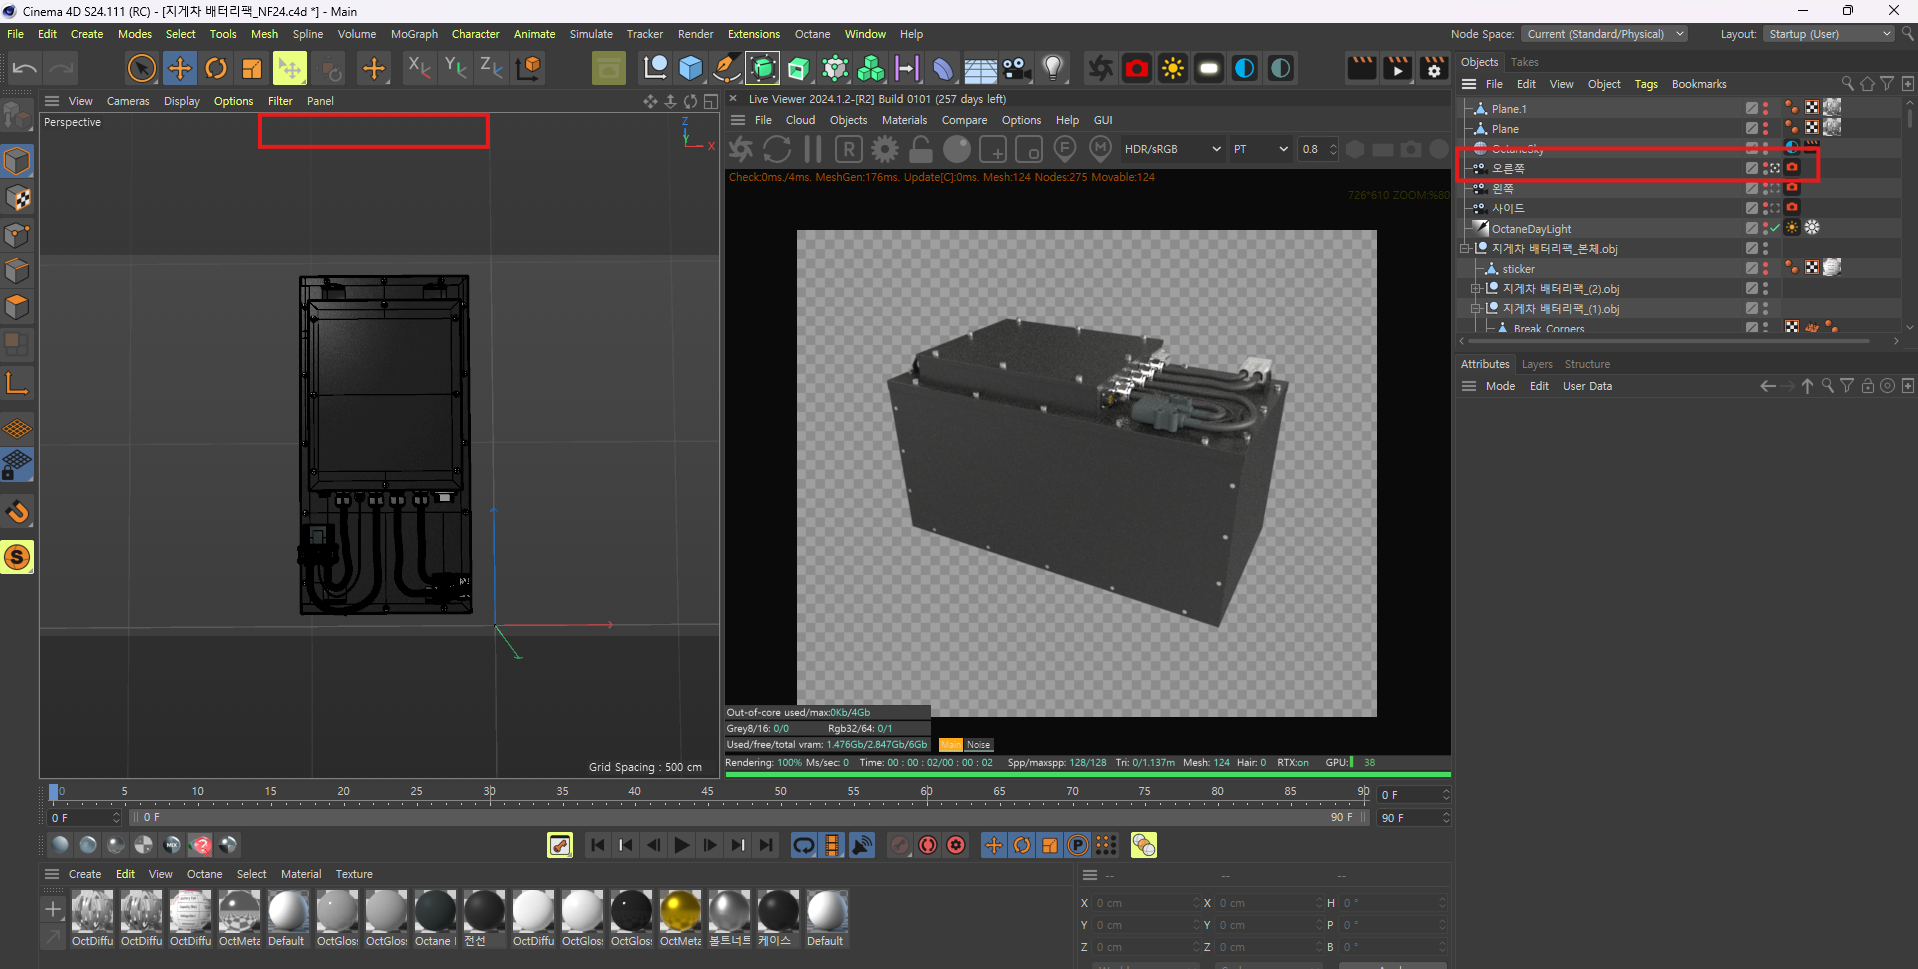Screen dimensions: 1918x969
Task: Toggle the OctaneDayLight enable checkmark
Action: [x=1775, y=228]
